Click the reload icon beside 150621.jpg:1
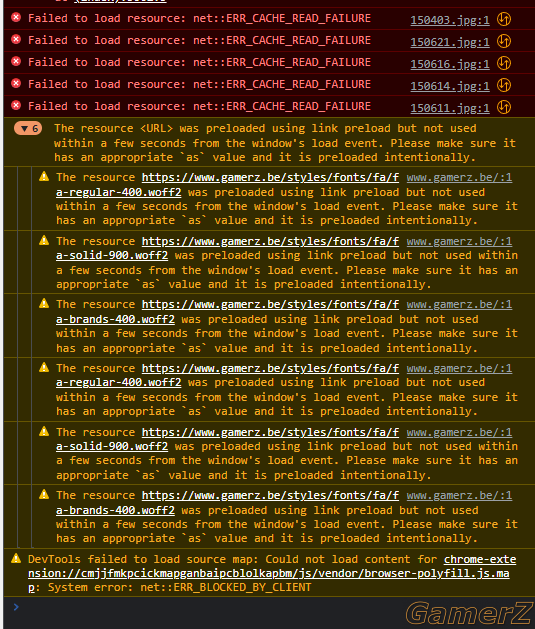This screenshot has height=629, width=535. coord(504,41)
